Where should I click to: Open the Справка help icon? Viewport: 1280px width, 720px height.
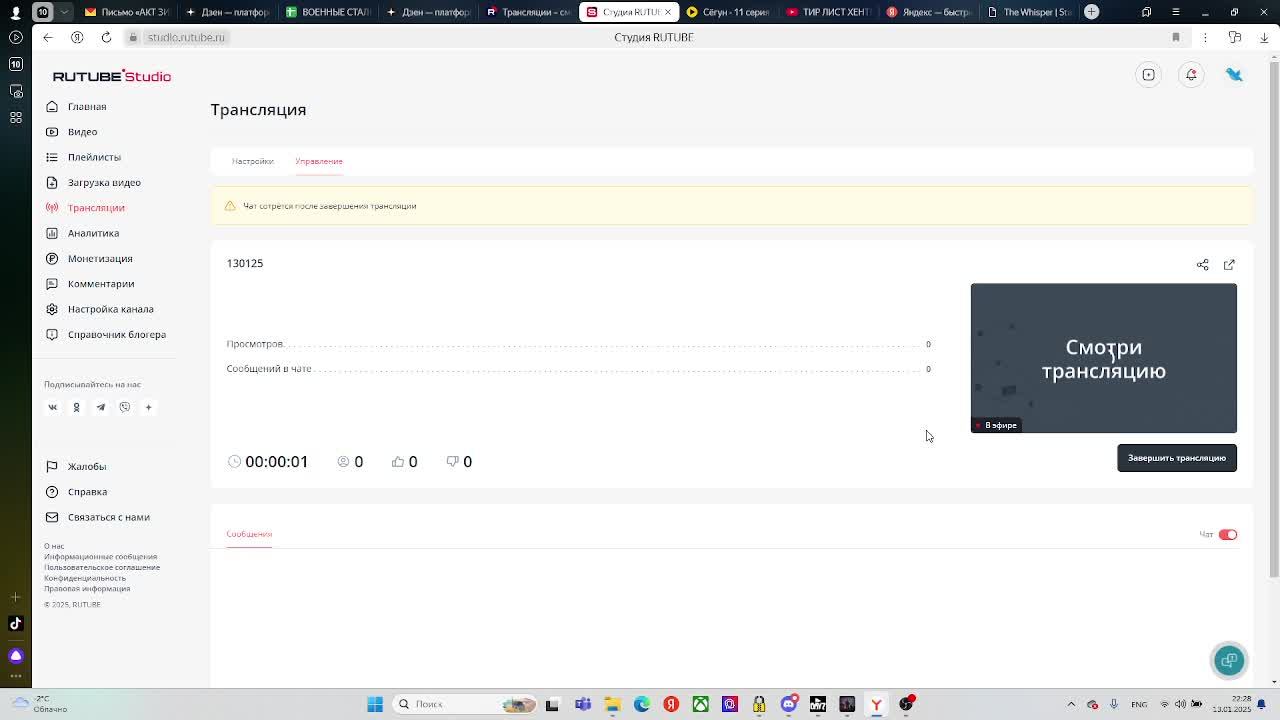[52, 492]
